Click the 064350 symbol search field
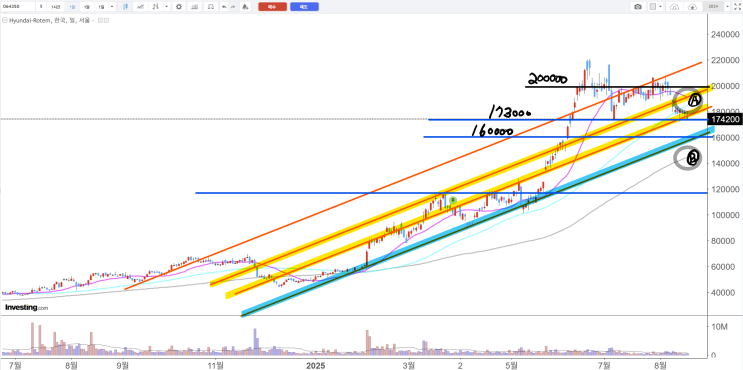Screen dimensions: 743x370 click(18, 7)
